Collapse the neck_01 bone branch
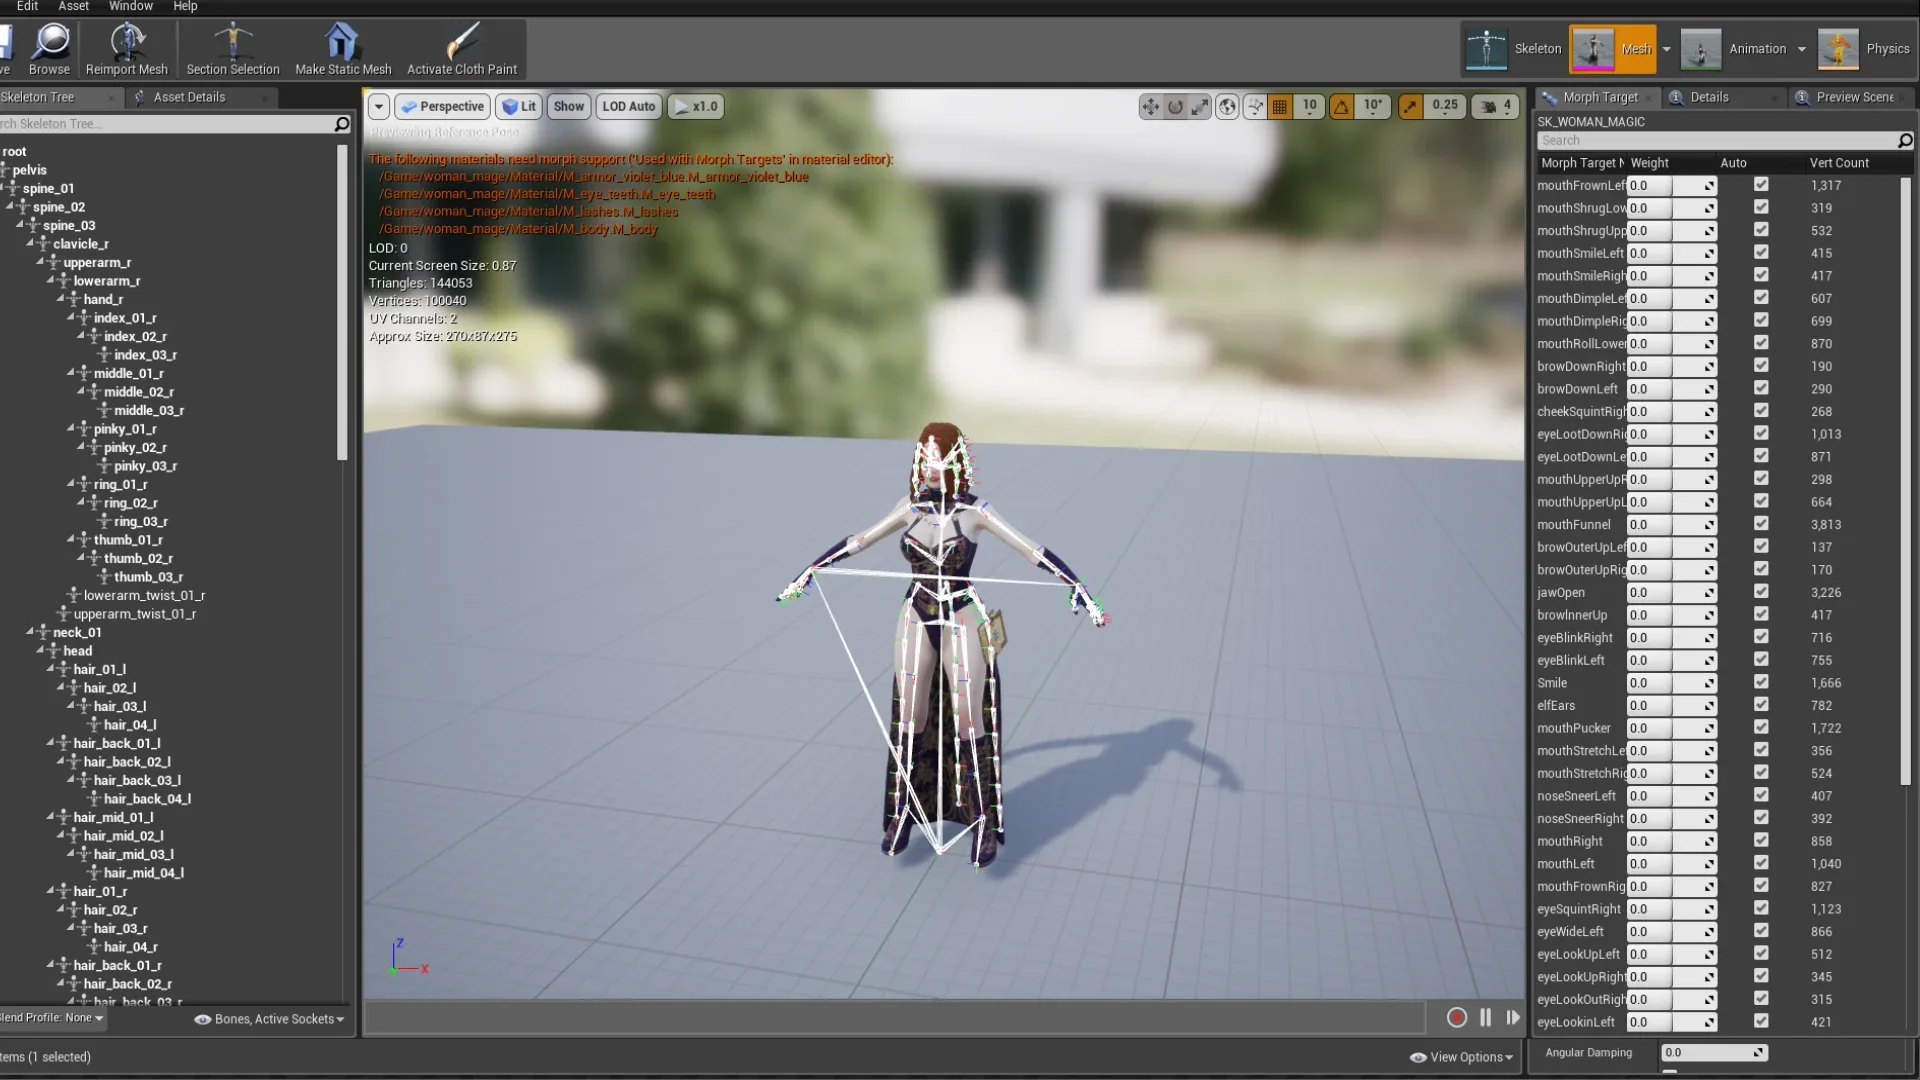The height and width of the screenshot is (1080, 1920). click(30, 632)
